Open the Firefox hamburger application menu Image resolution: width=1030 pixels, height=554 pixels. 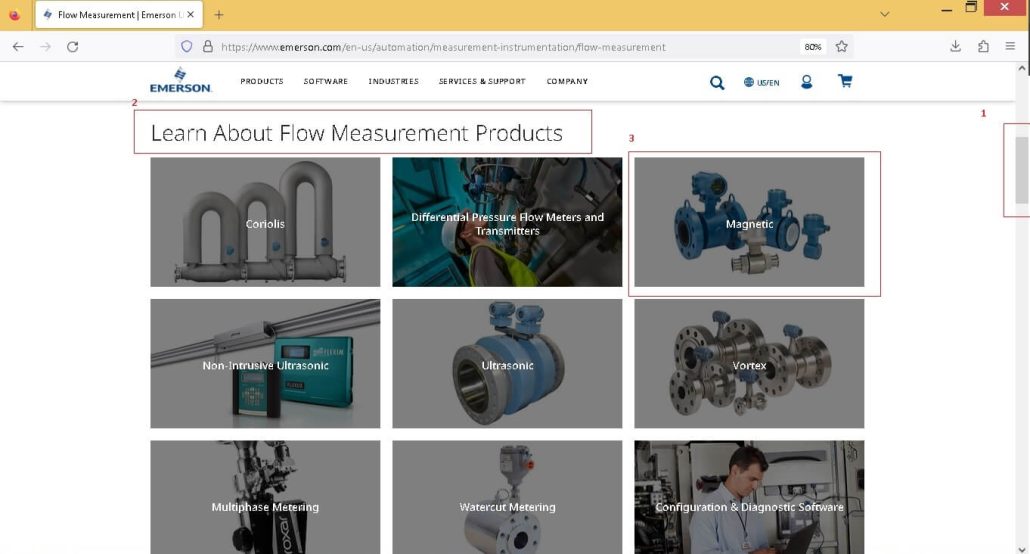click(x=1010, y=46)
